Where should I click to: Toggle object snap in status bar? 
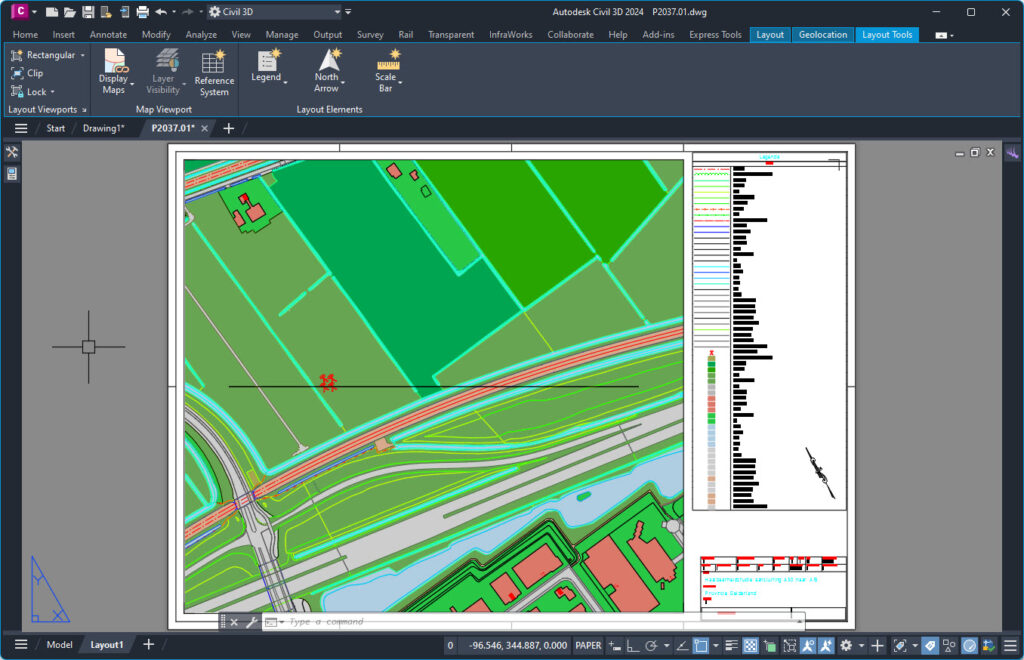tap(701, 646)
